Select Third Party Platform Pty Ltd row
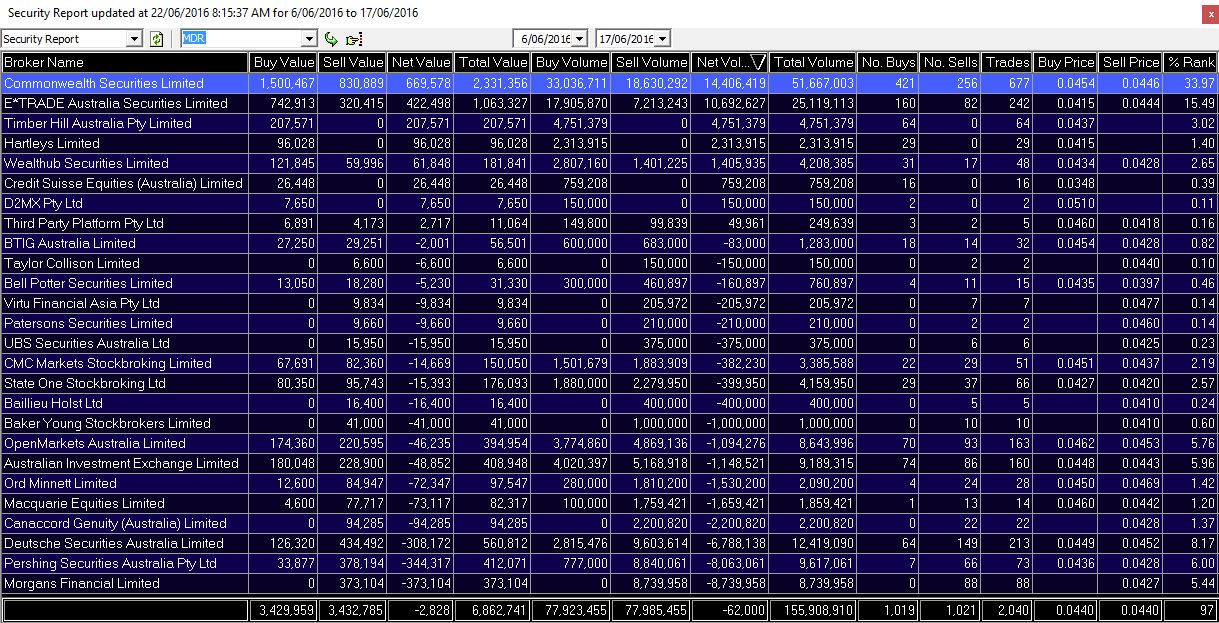 [x=609, y=223]
